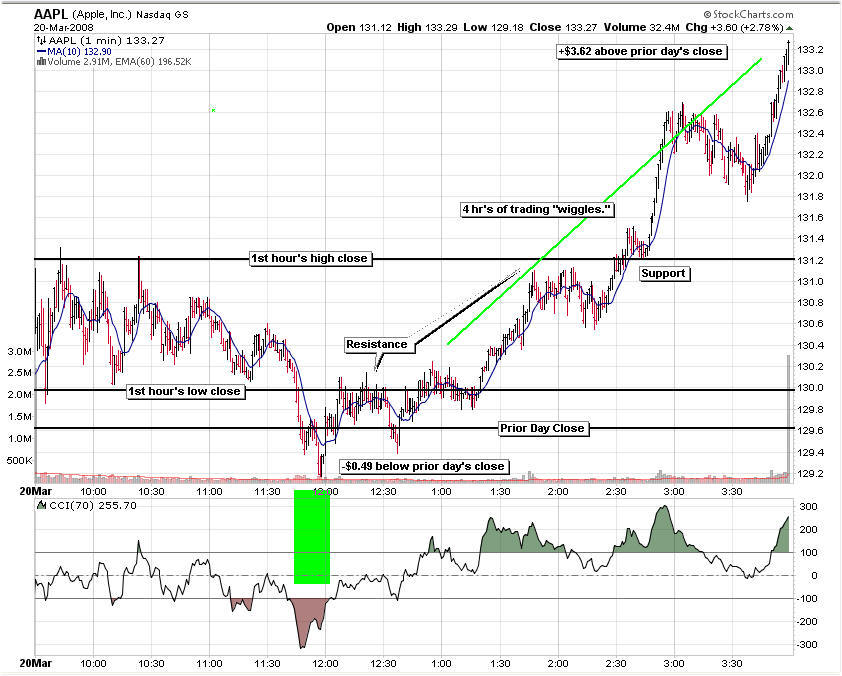Click the "Chg +3.60 (+2.78%)" header value

[x=734, y=27]
